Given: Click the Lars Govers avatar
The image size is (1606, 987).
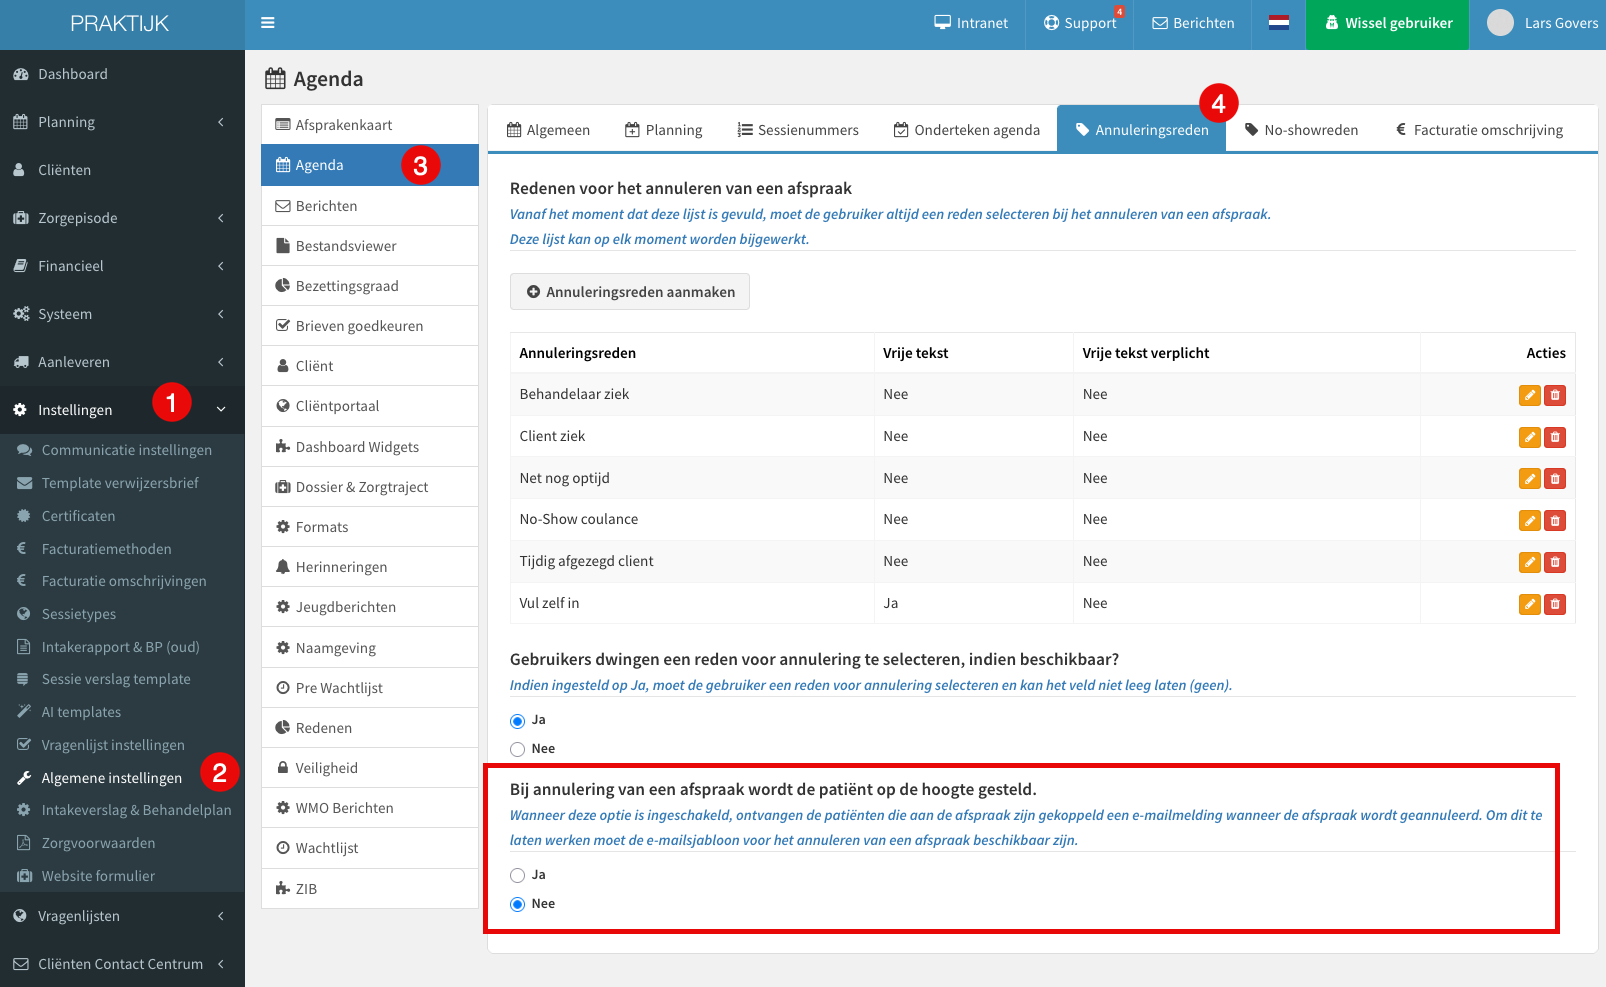Looking at the screenshot, I should point(1500,23).
